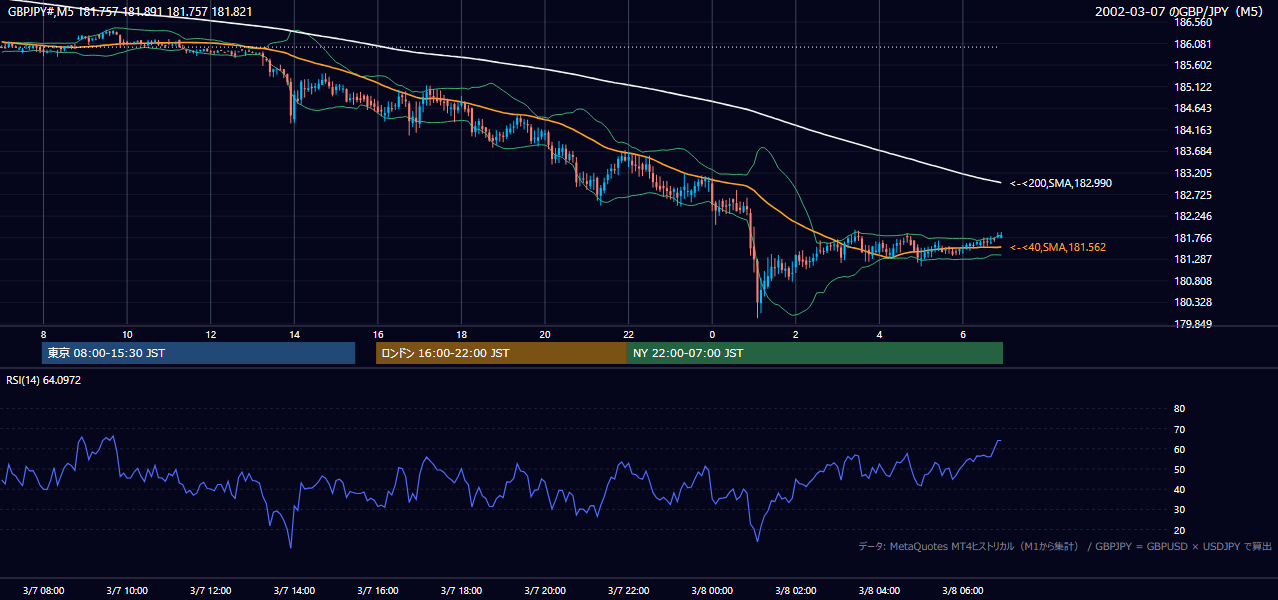
Task: Click RSI scale level 60
Action: (1179, 449)
